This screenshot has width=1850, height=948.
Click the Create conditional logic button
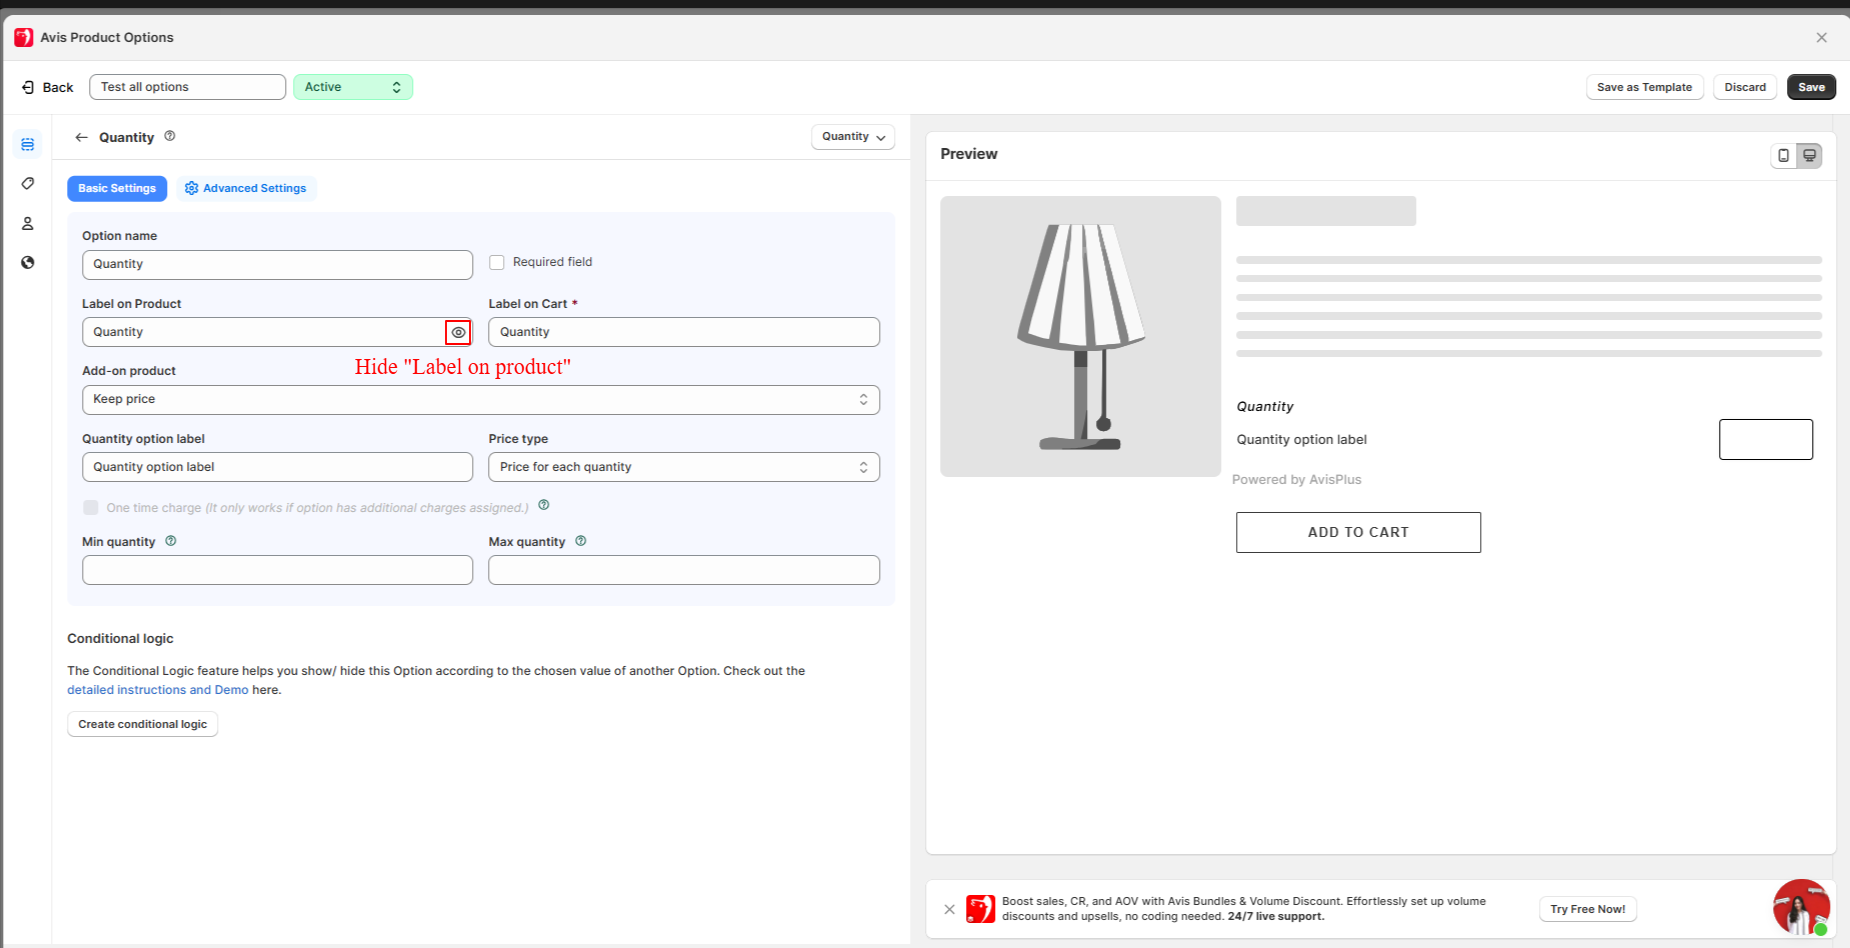click(x=142, y=724)
